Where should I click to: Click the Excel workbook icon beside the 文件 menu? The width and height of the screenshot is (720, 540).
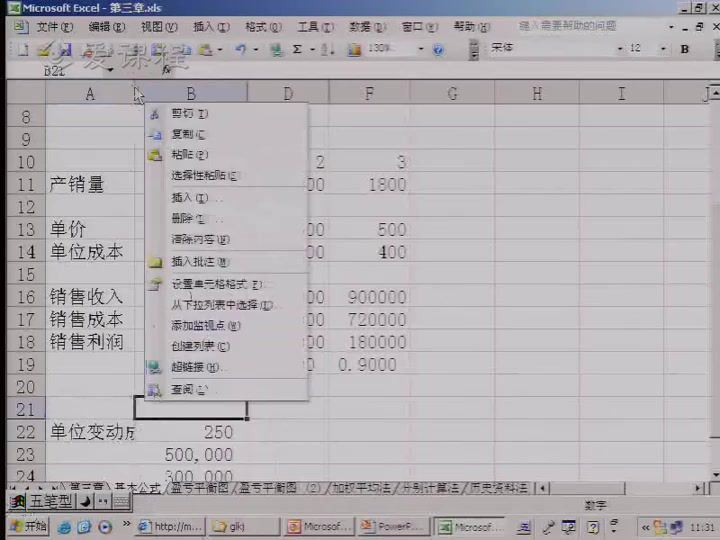[19, 27]
